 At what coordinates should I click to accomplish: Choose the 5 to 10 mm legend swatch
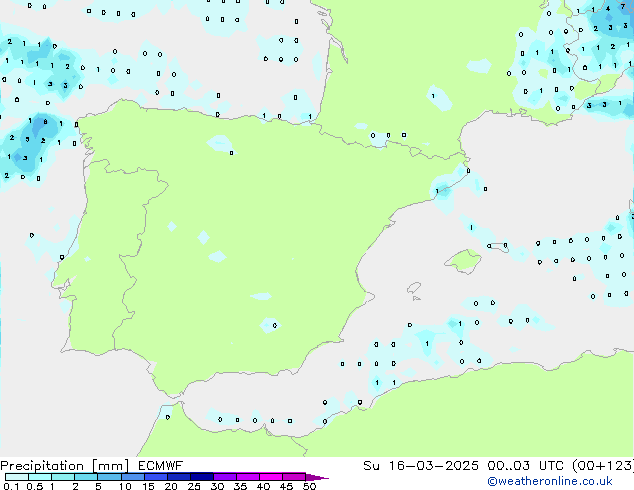click(x=109, y=477)
